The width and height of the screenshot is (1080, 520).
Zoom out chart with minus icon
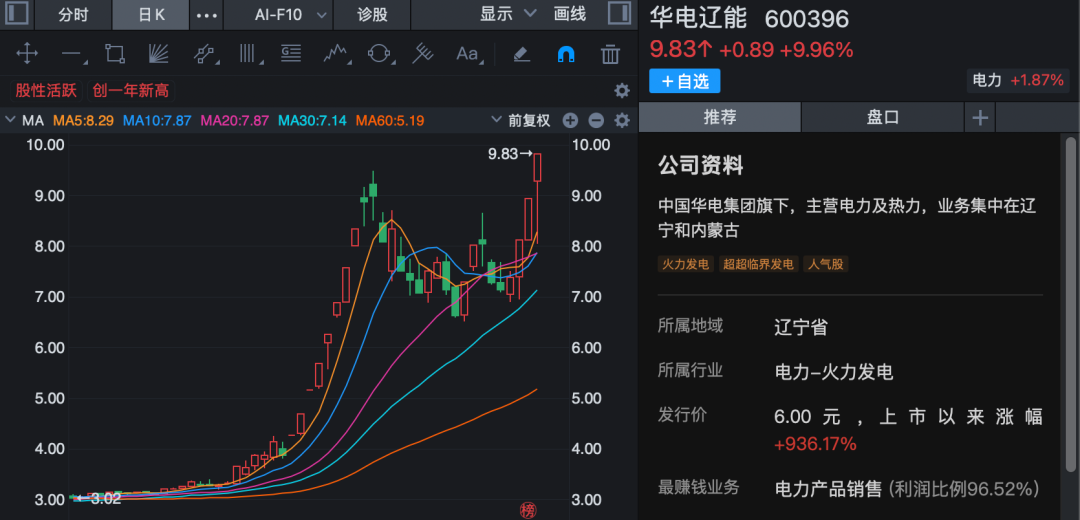pos(596,121)
